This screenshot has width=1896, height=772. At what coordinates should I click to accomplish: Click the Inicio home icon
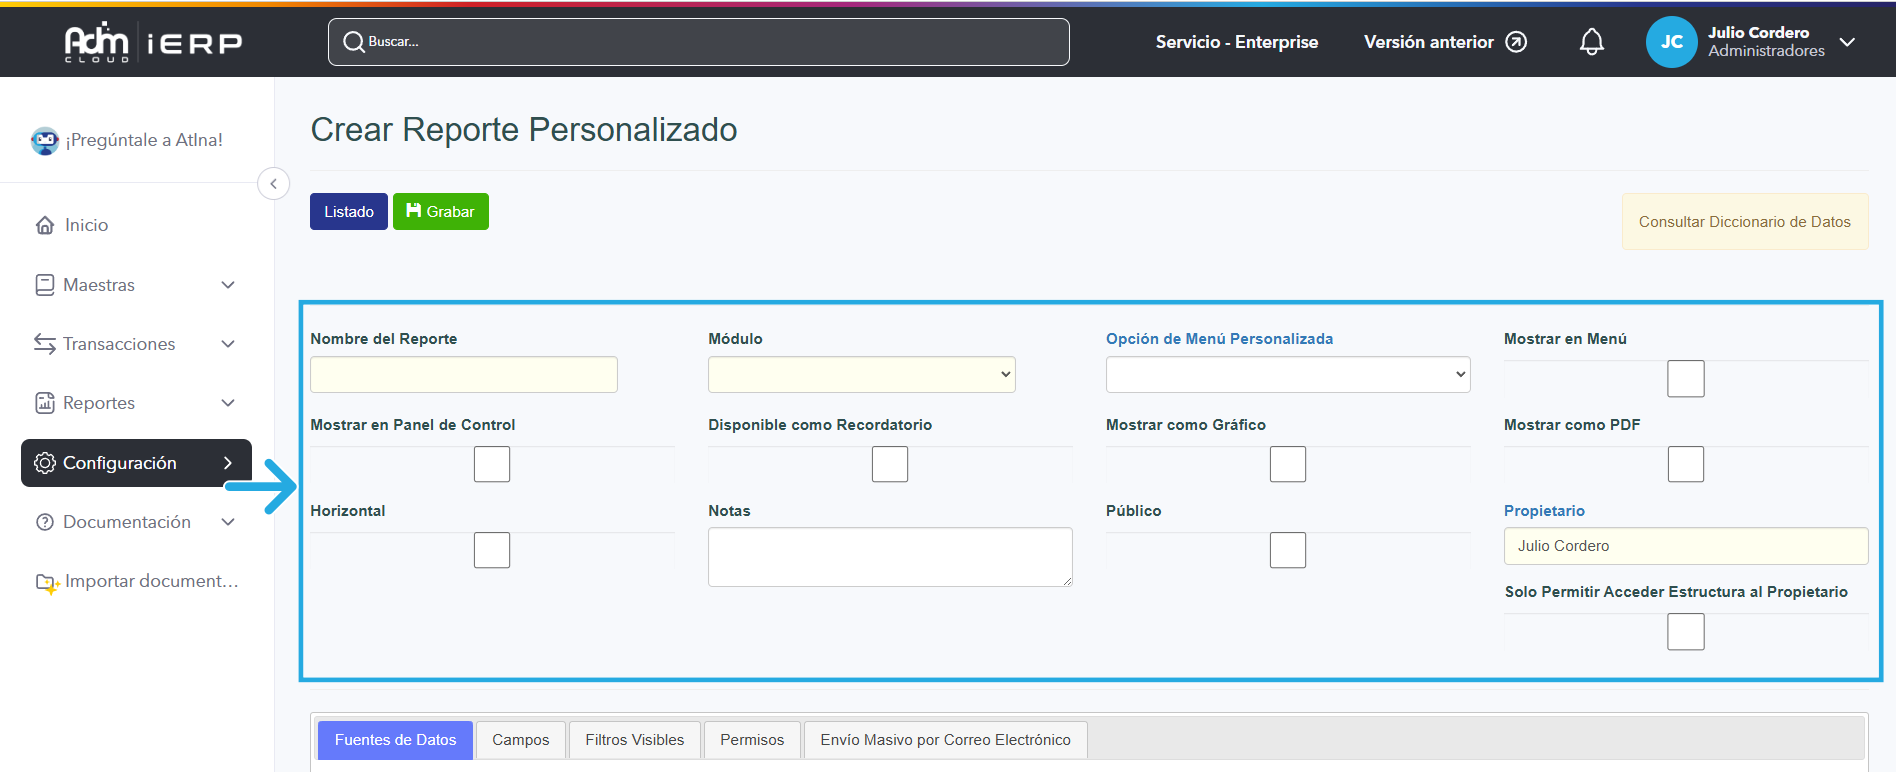coord(45,225)
